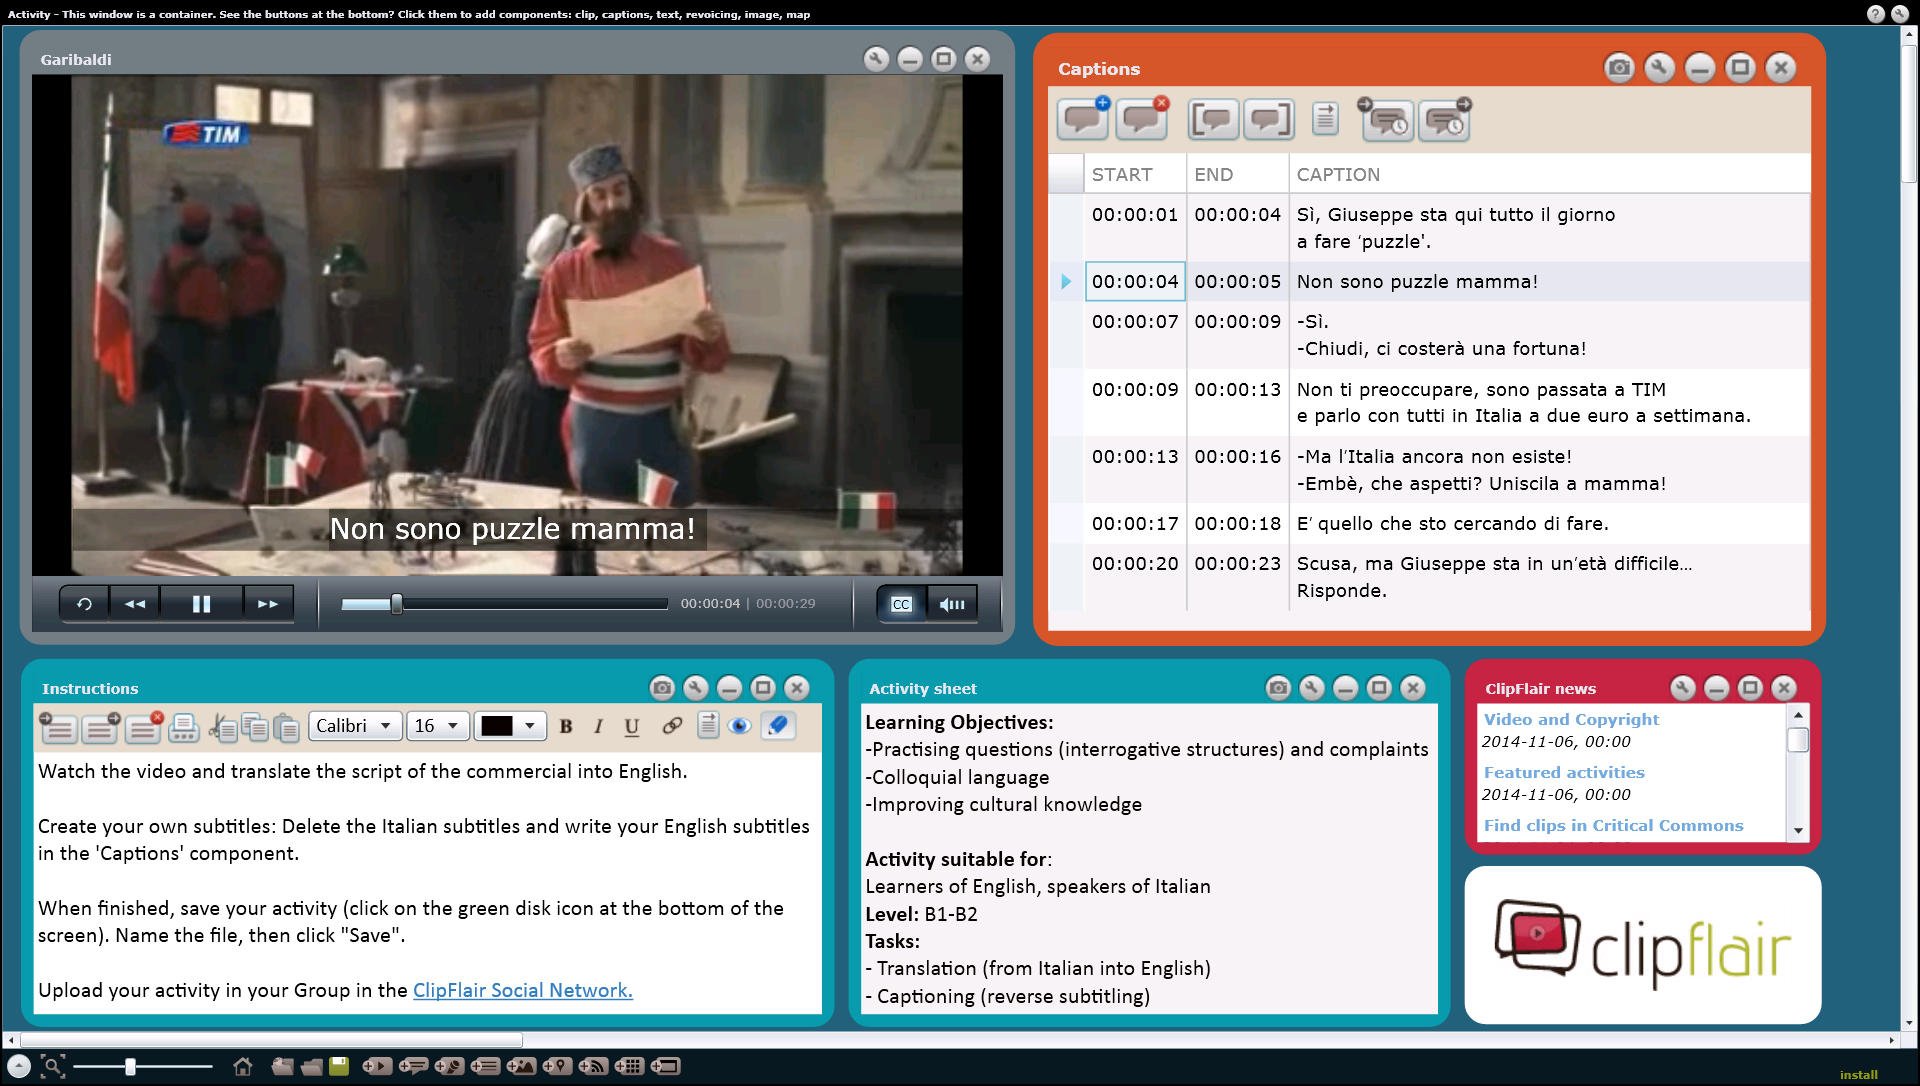Toggle bold formatting in Instructions

click(x=566, y=727)
